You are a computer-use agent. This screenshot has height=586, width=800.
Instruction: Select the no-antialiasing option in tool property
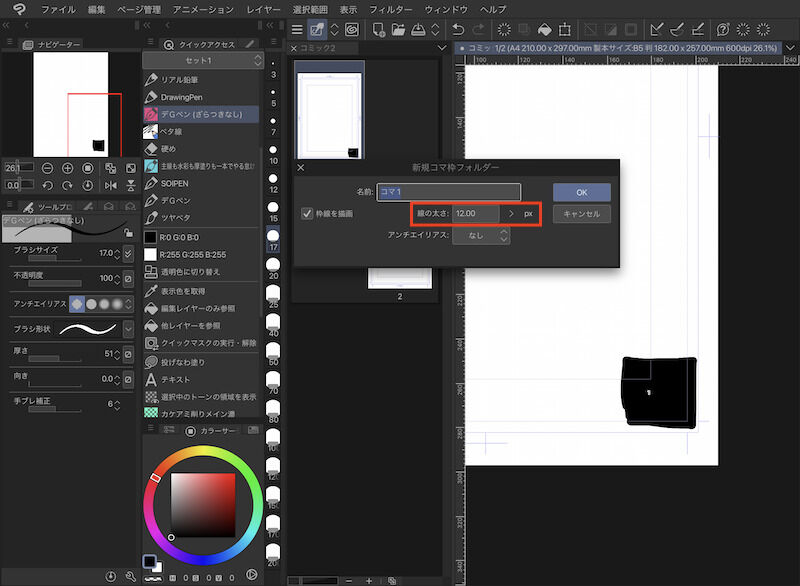point(77,304)
